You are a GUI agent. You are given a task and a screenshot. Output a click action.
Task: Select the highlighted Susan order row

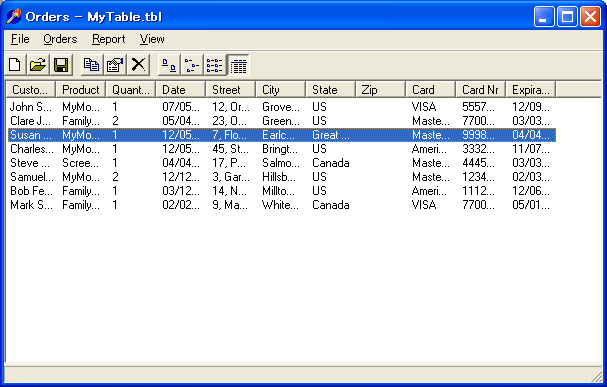[x=281, y=135]
